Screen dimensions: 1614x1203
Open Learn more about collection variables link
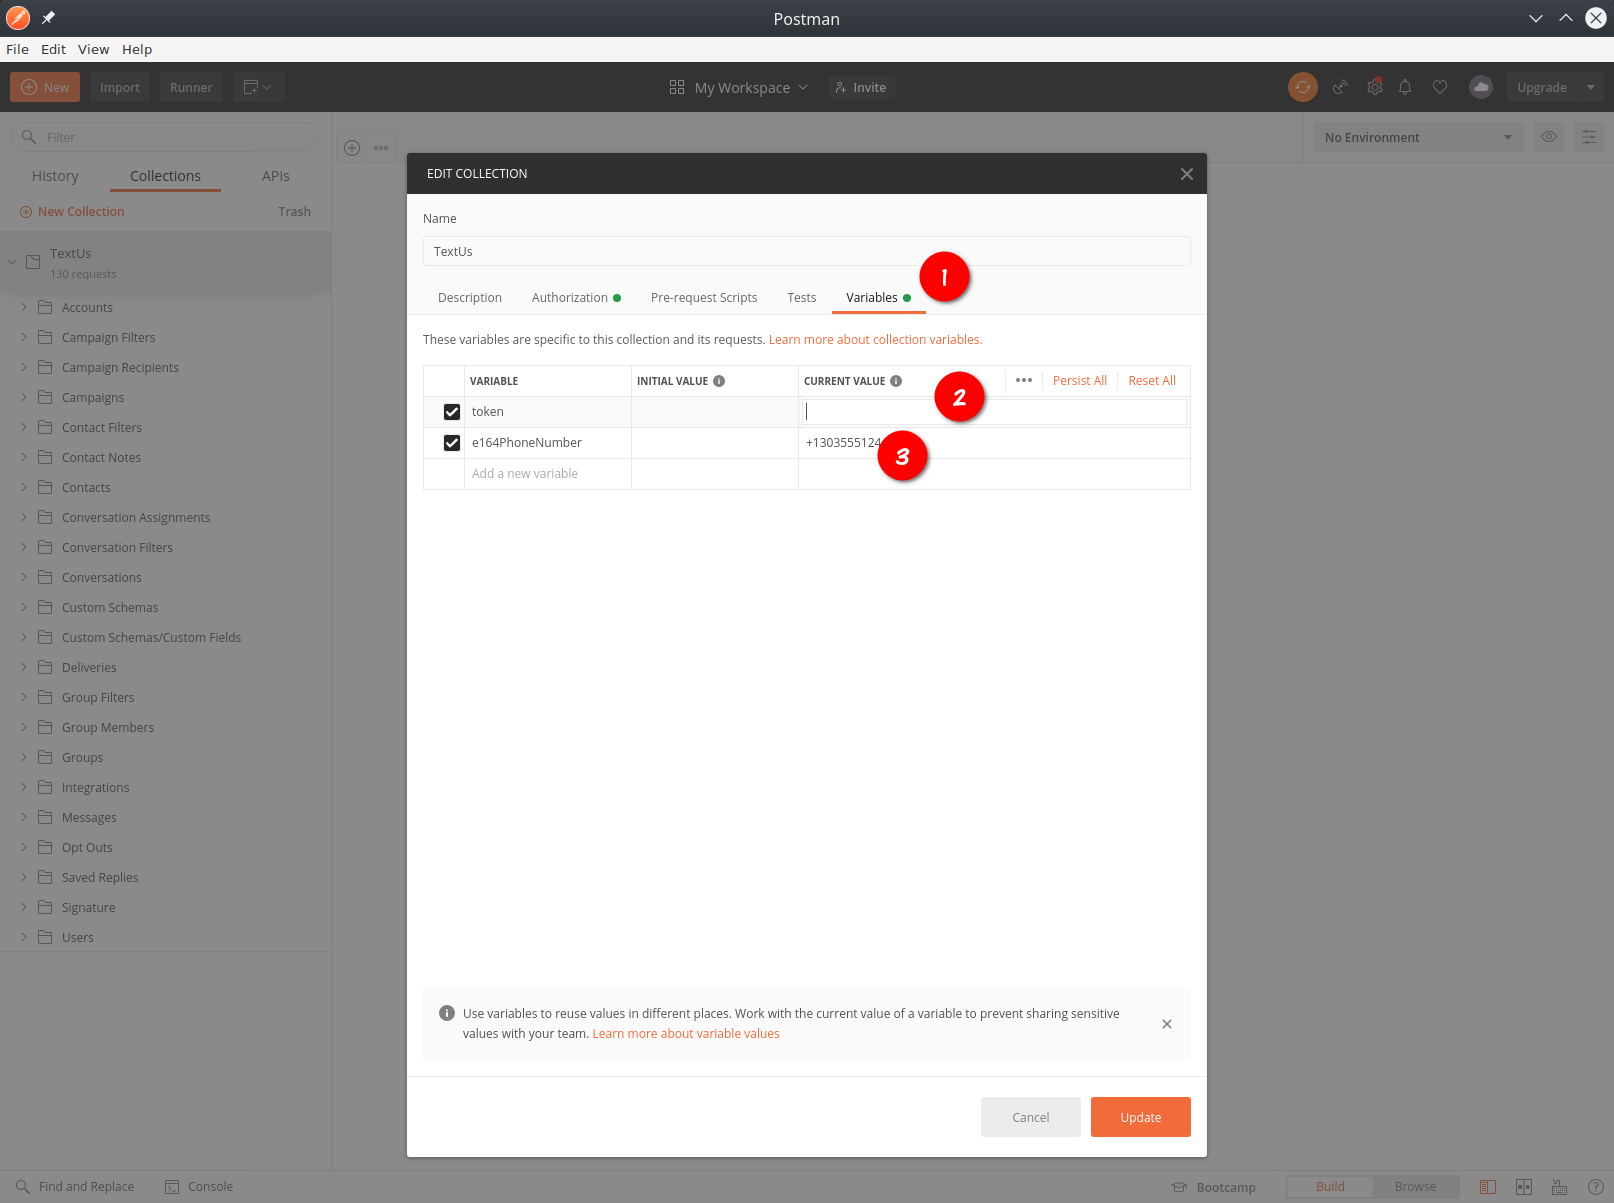coord(875,340)
